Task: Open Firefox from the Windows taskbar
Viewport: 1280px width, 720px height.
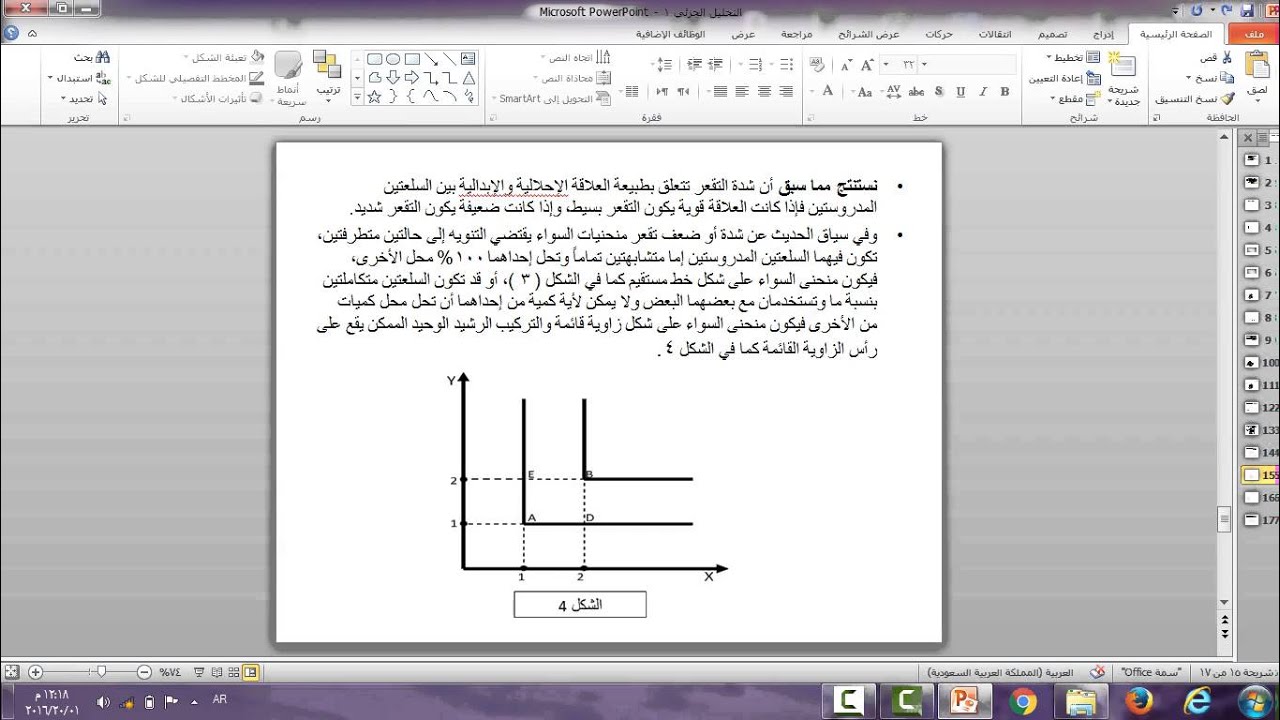Action: pos(1137,701)
